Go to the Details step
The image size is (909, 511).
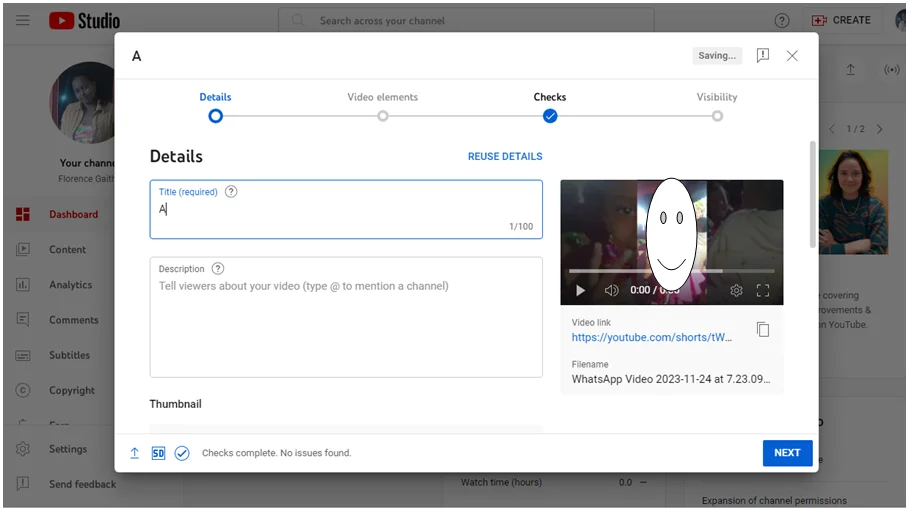tap(215, 116)
